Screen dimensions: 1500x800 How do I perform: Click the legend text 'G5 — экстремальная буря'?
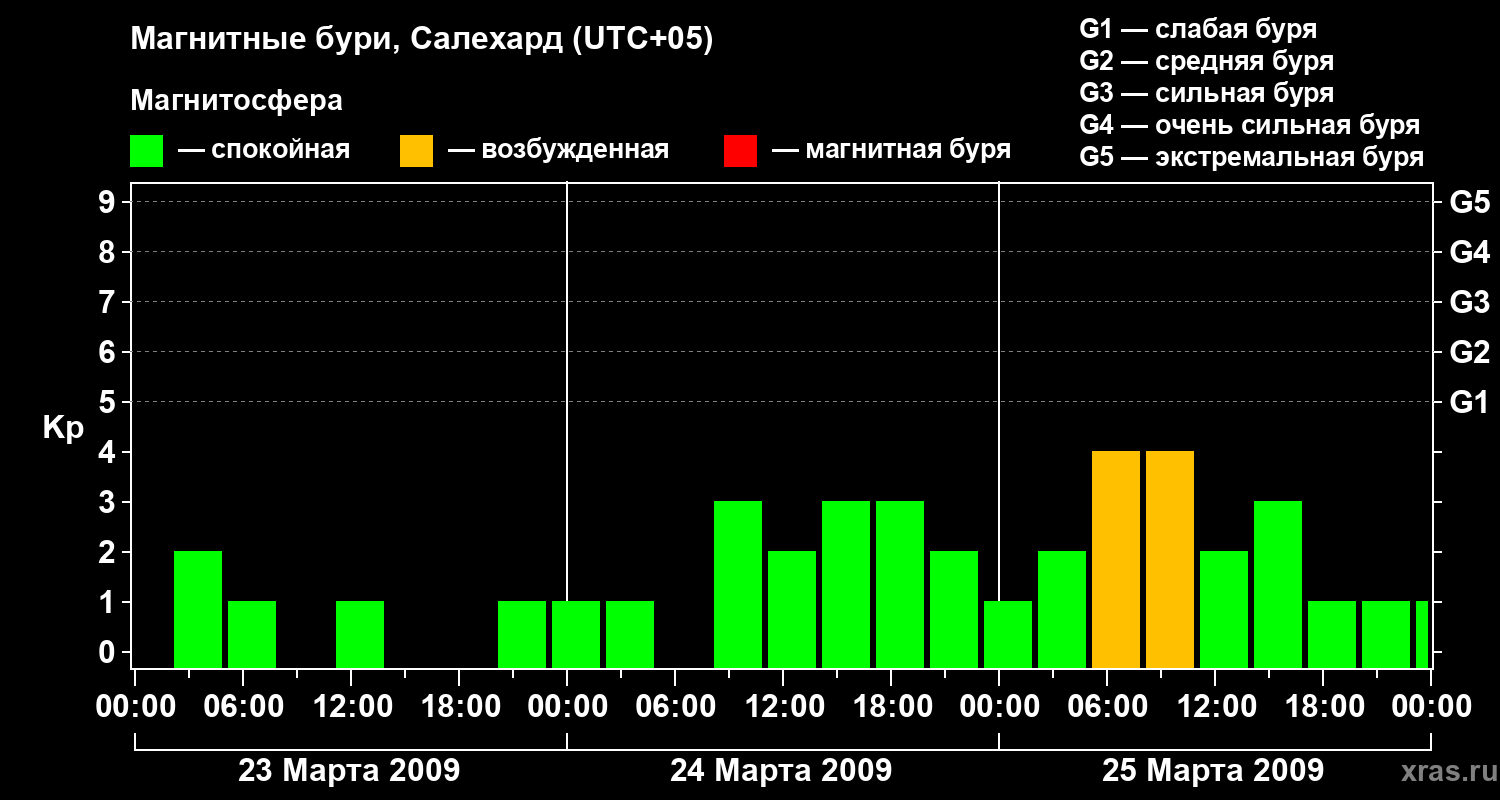1252,157
